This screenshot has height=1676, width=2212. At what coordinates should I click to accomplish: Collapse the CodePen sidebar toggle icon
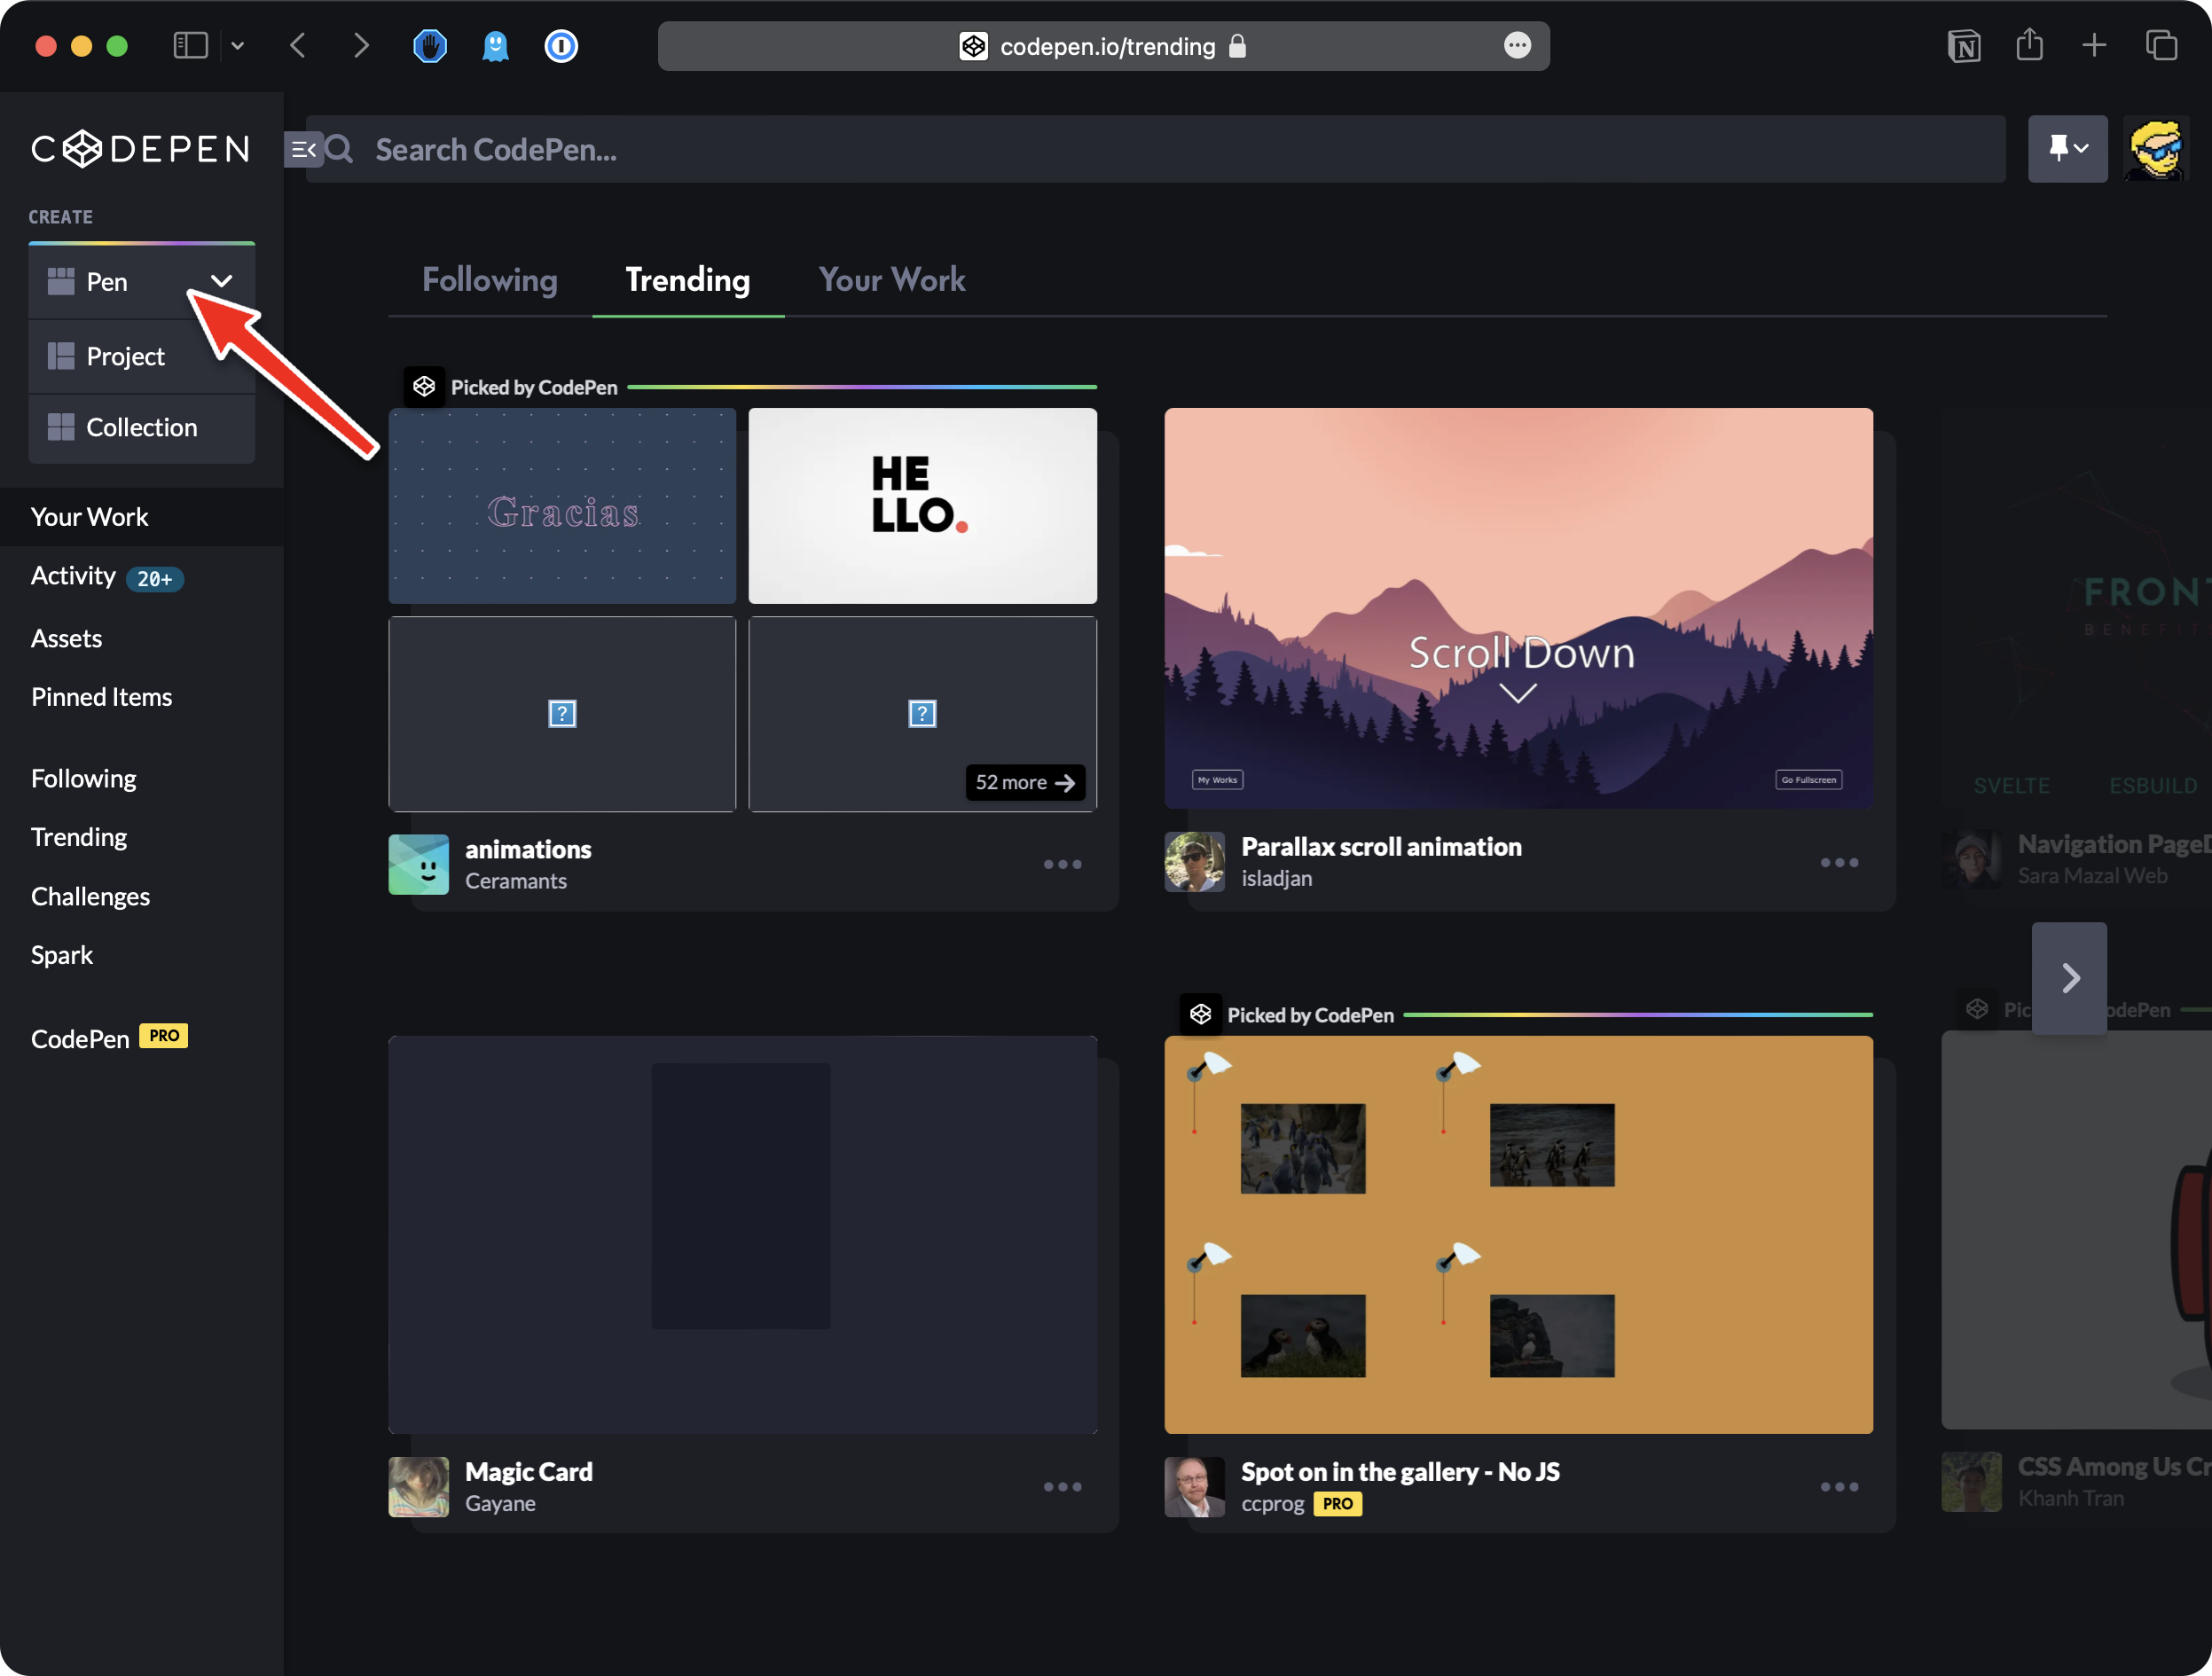[302, 150]
